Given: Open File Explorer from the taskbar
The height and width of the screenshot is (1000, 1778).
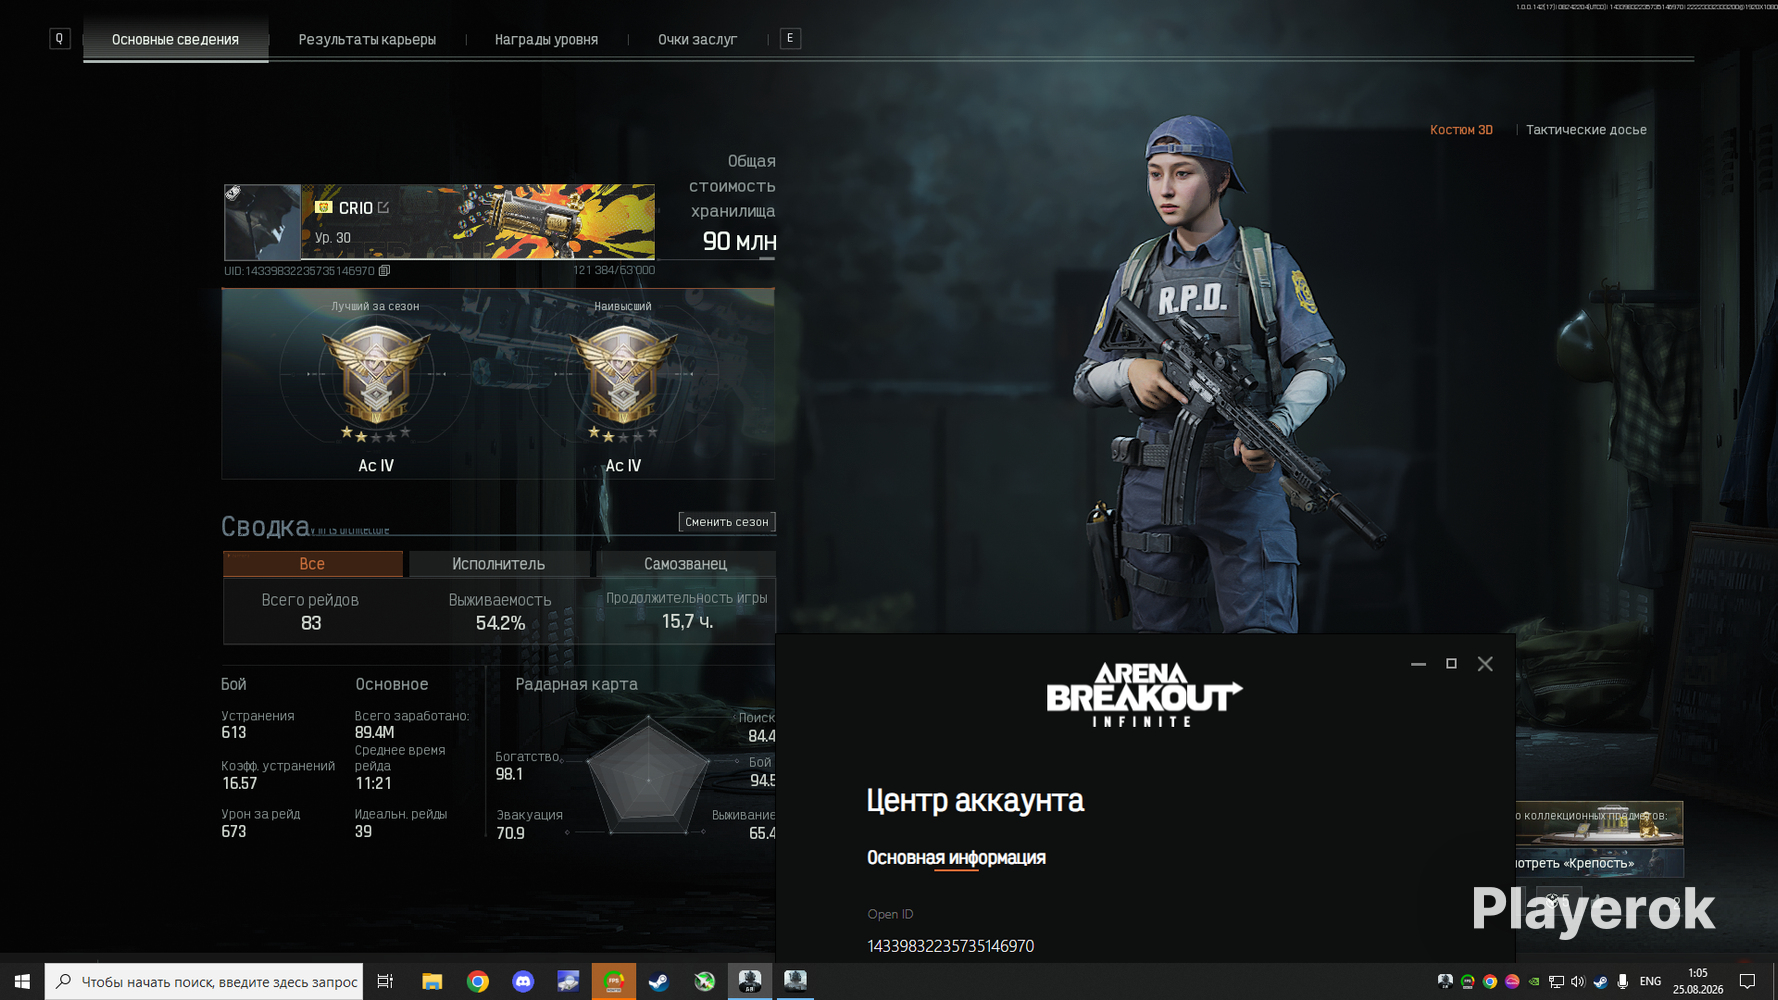Looking at the screenshot, I should coord(432,982).
